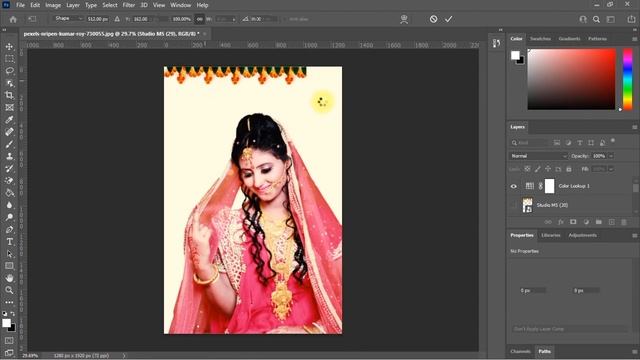Switch to the Adjustments tab
The height and width of the screenshot is (360, 640).
click(x=582, y=236)
